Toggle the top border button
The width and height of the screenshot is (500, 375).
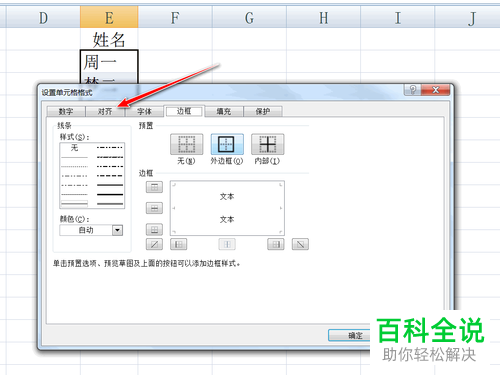coord(154,187)
